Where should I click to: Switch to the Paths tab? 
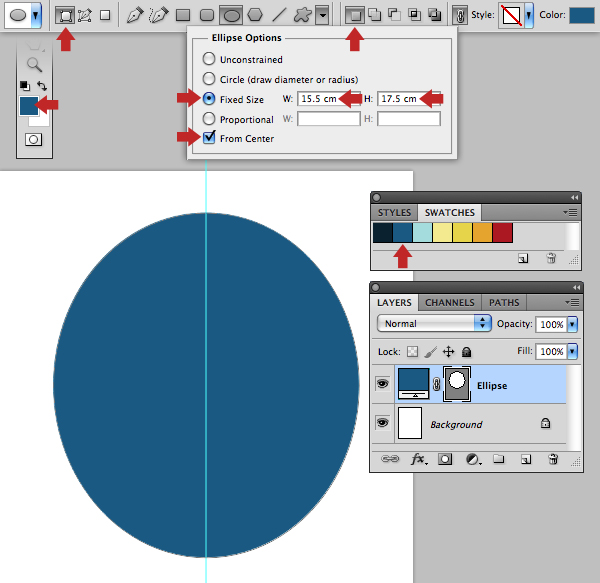[504, 303]
